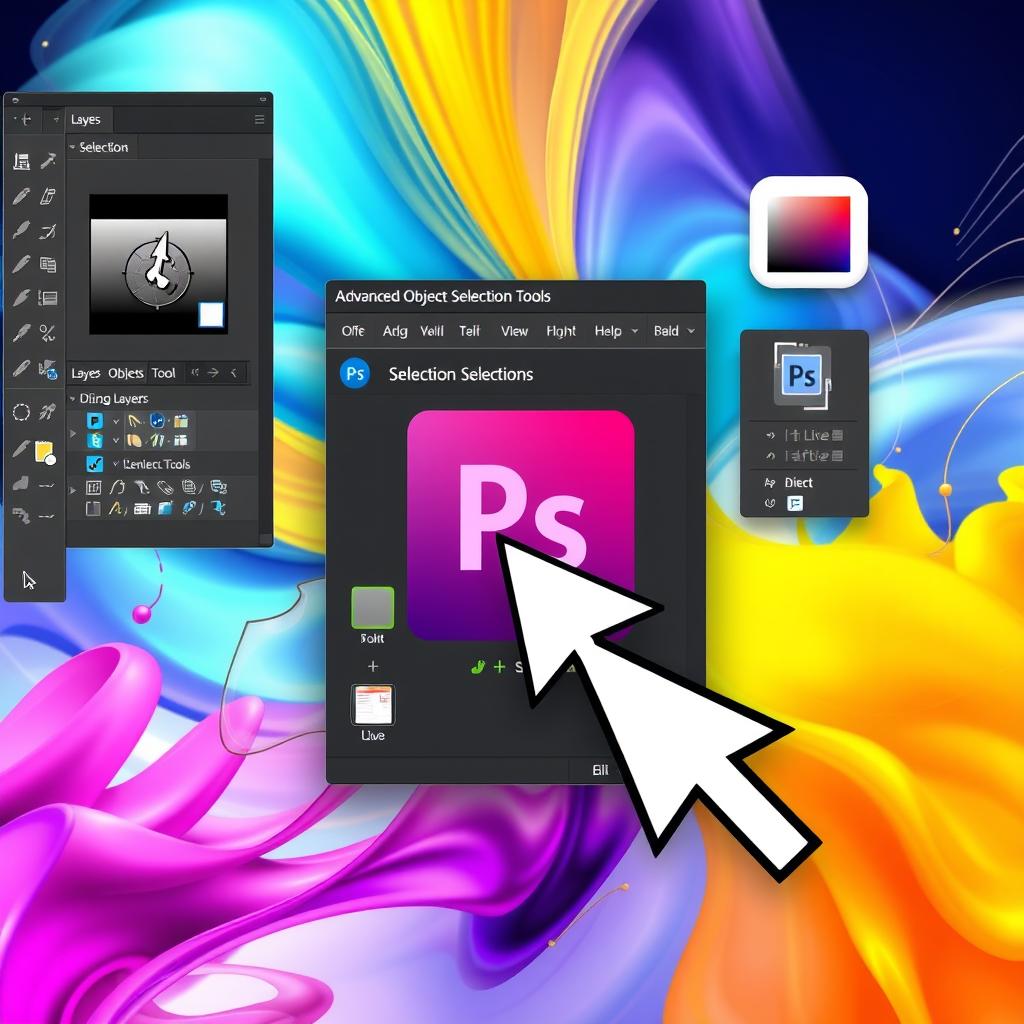Click the white swatch on the preview image

click(211, 315)
